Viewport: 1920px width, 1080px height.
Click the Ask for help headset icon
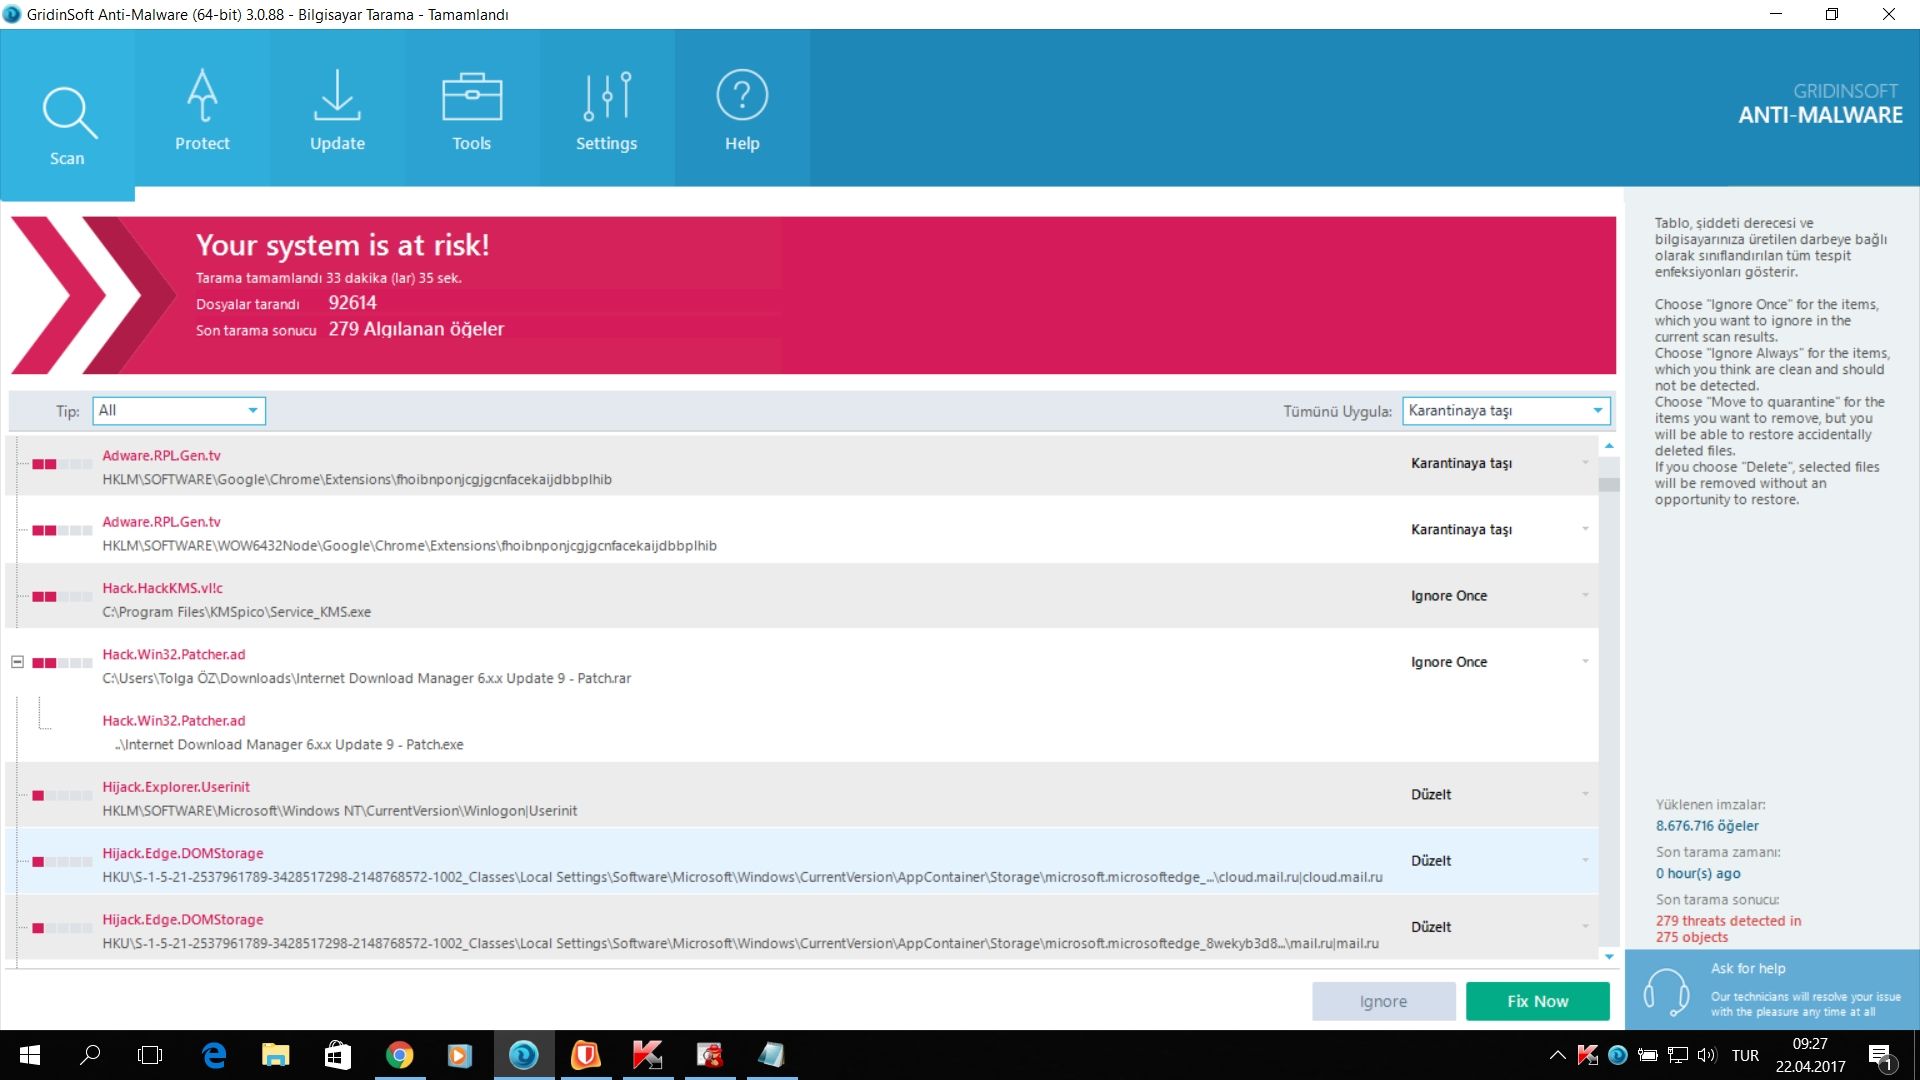point(1666,991)
